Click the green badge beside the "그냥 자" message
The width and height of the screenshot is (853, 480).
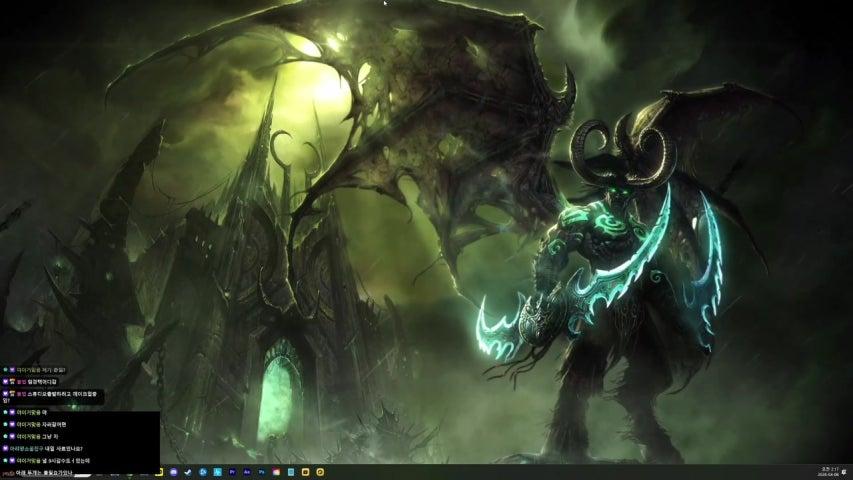pyautogui.click(x=5, y=436)
